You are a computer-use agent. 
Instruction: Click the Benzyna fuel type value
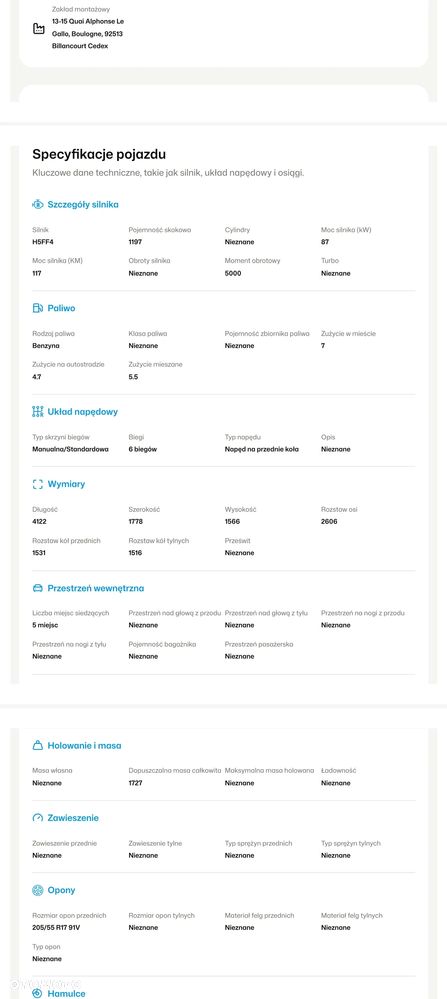click(x=45, y=346)
